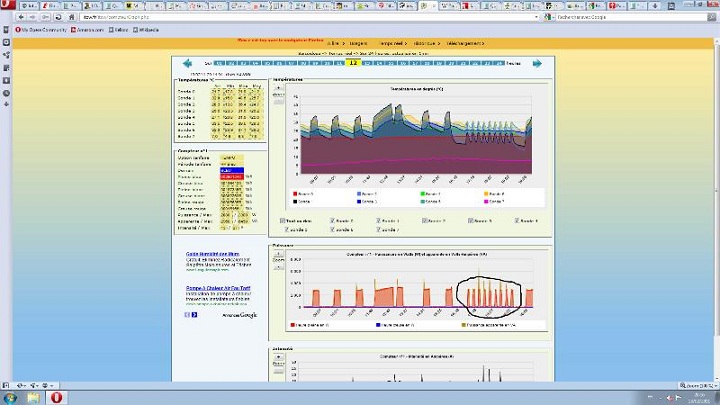
Task: Click zoom-in plus button on Puissance chart
Action: (x=278, y=253)
